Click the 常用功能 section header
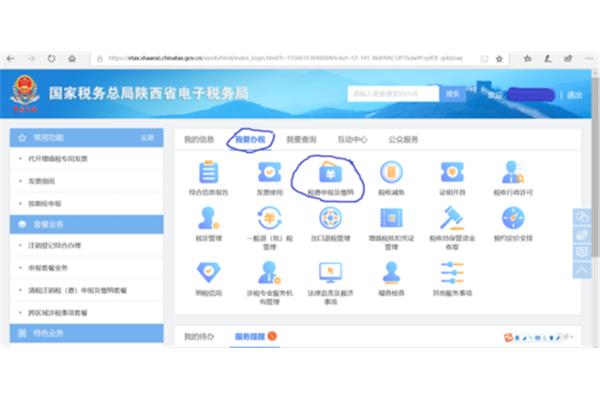 tap(86, 138)
